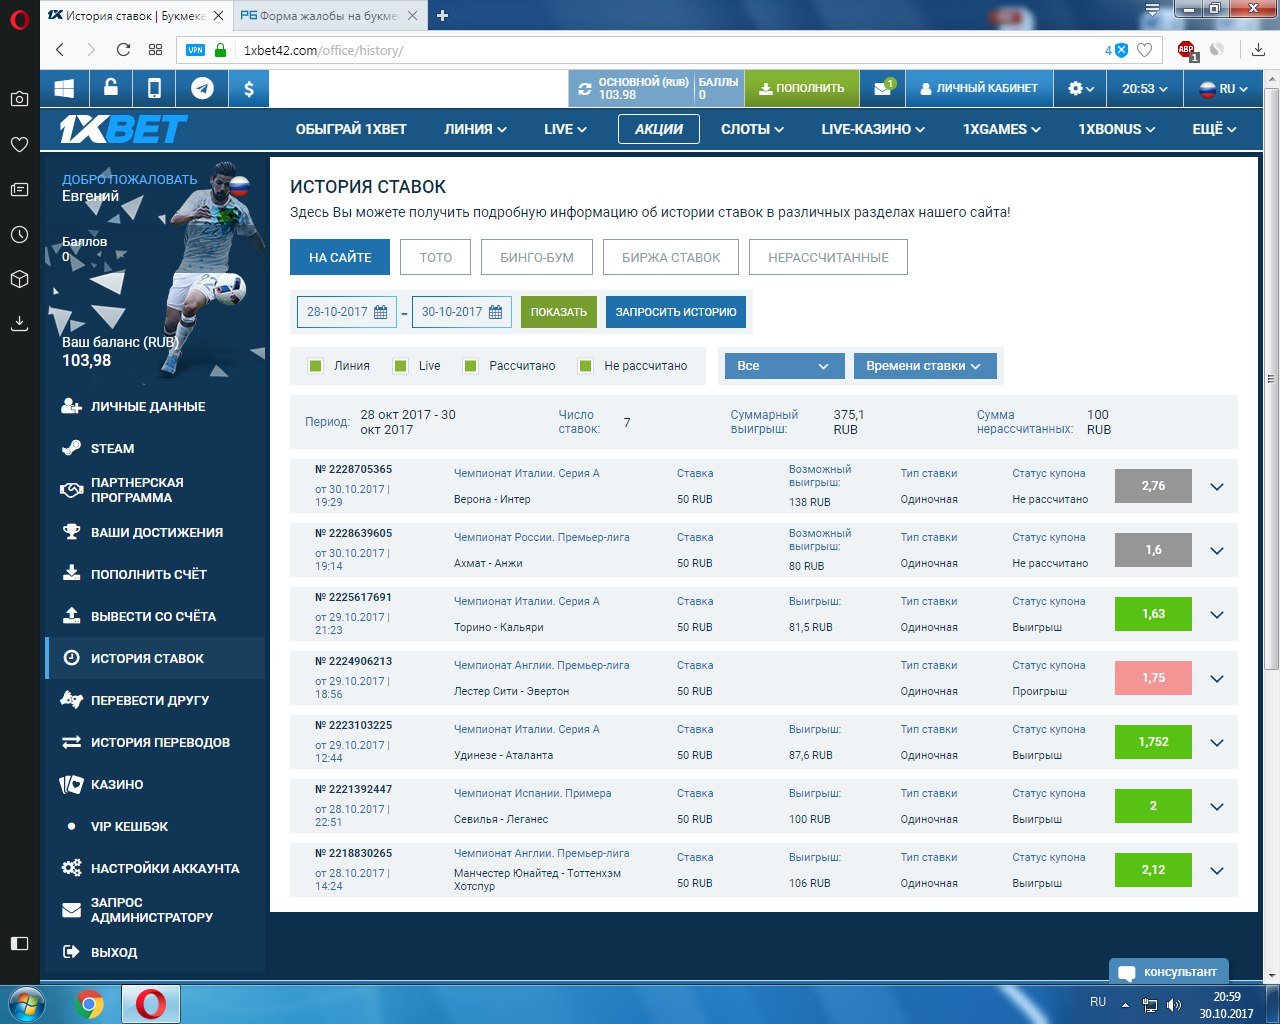Image resolution: width=1280 pixels, height=1024 pixels.
Task: Open the mobile phone apps icon
Action: coord(154,89)
